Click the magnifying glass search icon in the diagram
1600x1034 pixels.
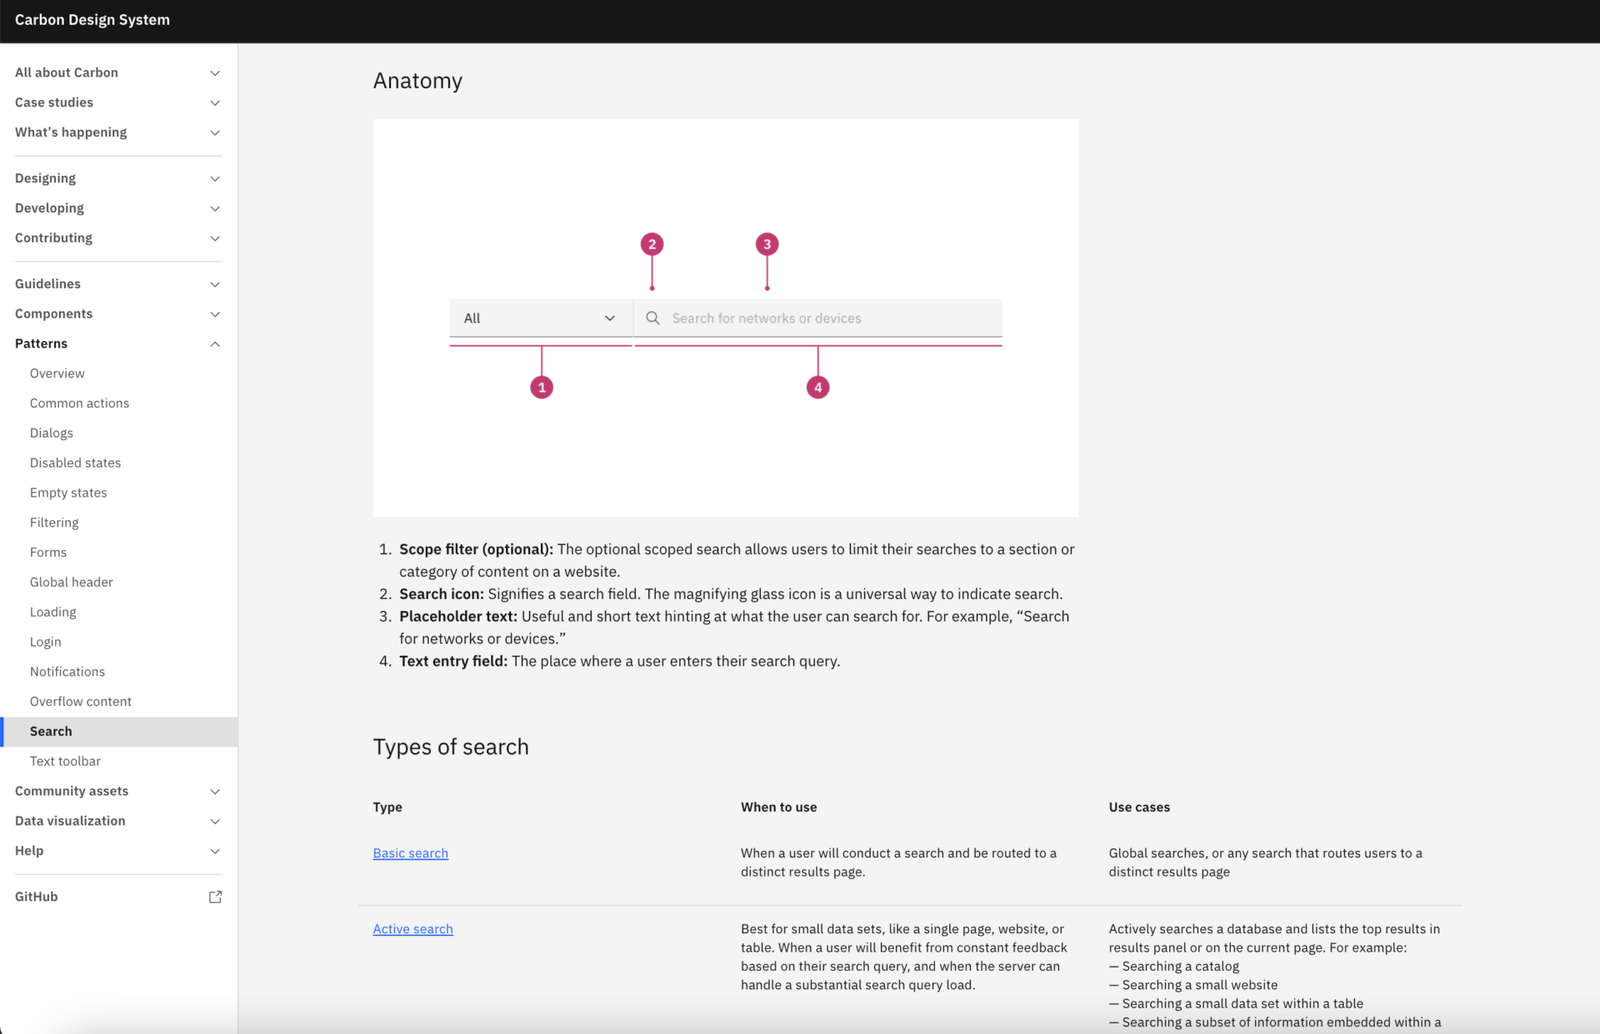tap(652, 317)
